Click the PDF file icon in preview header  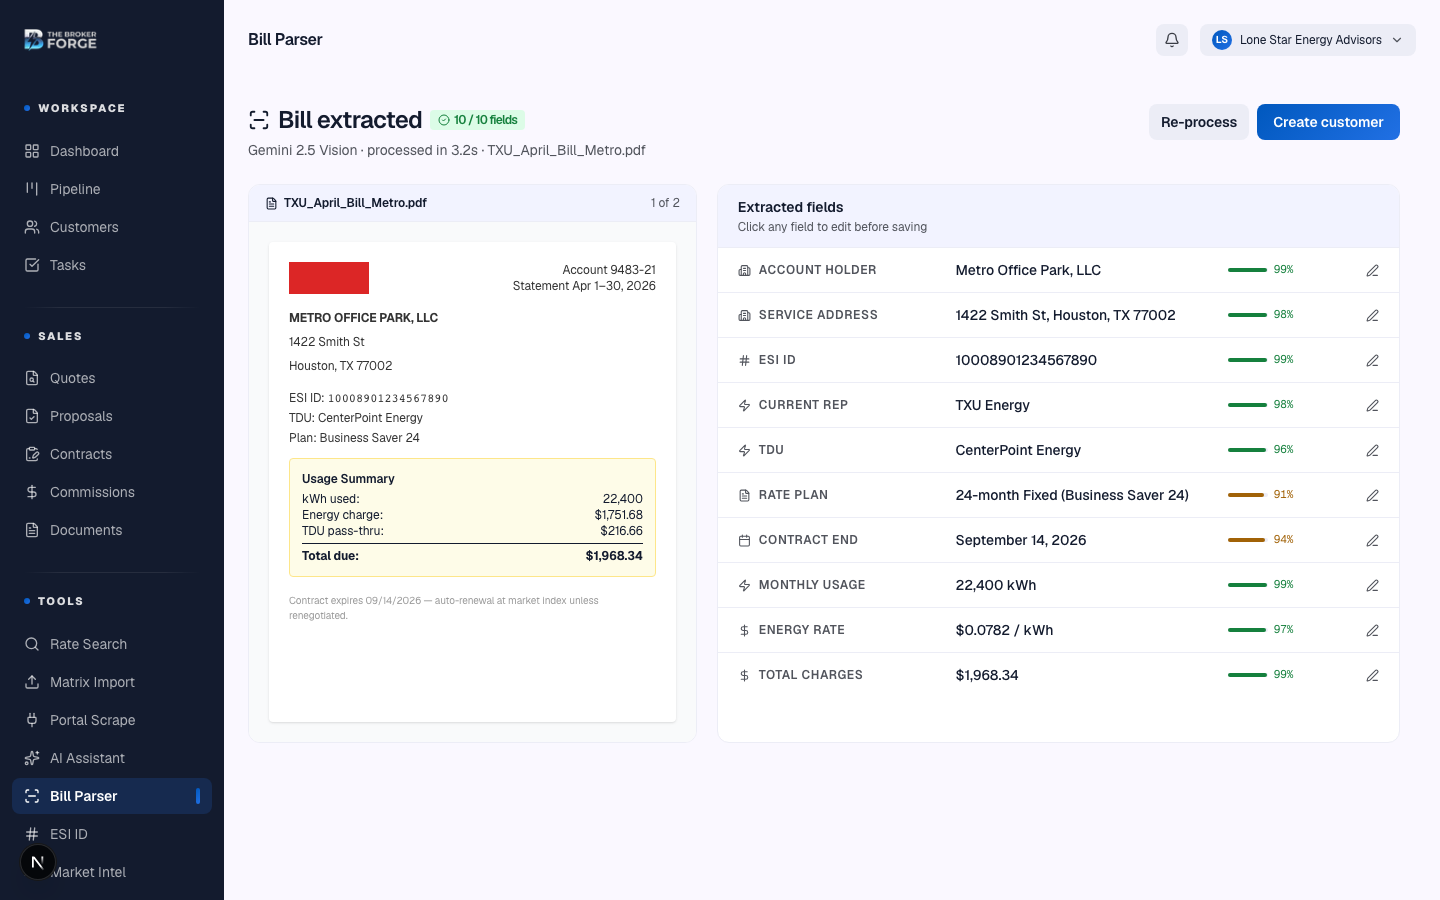pyautogui.click(x=271, y=203)
